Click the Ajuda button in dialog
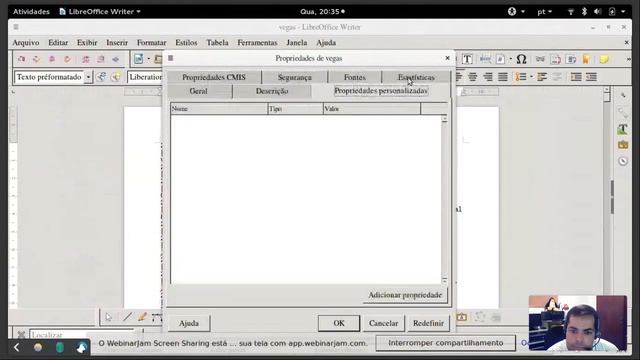This screenshot has height=360, width=640. tap(189, 323)
